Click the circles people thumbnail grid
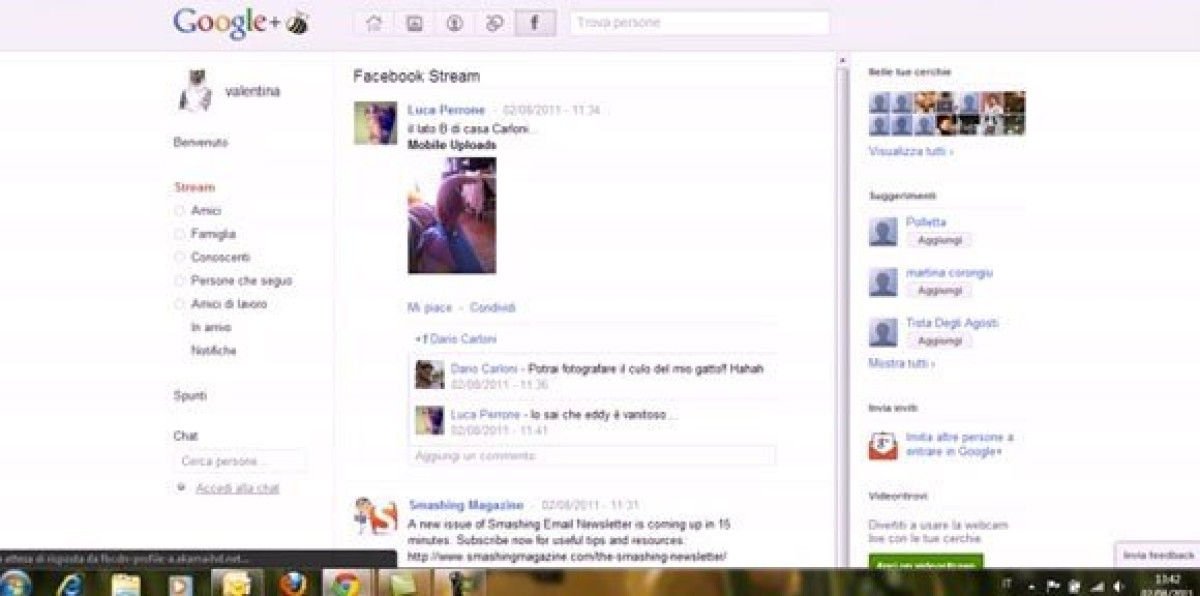1200x596 pixels. pyautogui.click(x=947, y=113)
